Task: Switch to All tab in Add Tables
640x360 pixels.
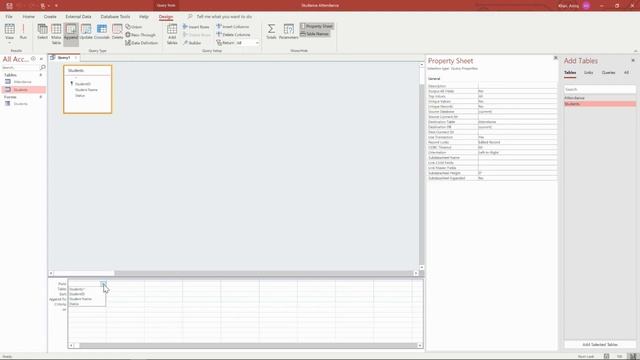Action: 626,73
